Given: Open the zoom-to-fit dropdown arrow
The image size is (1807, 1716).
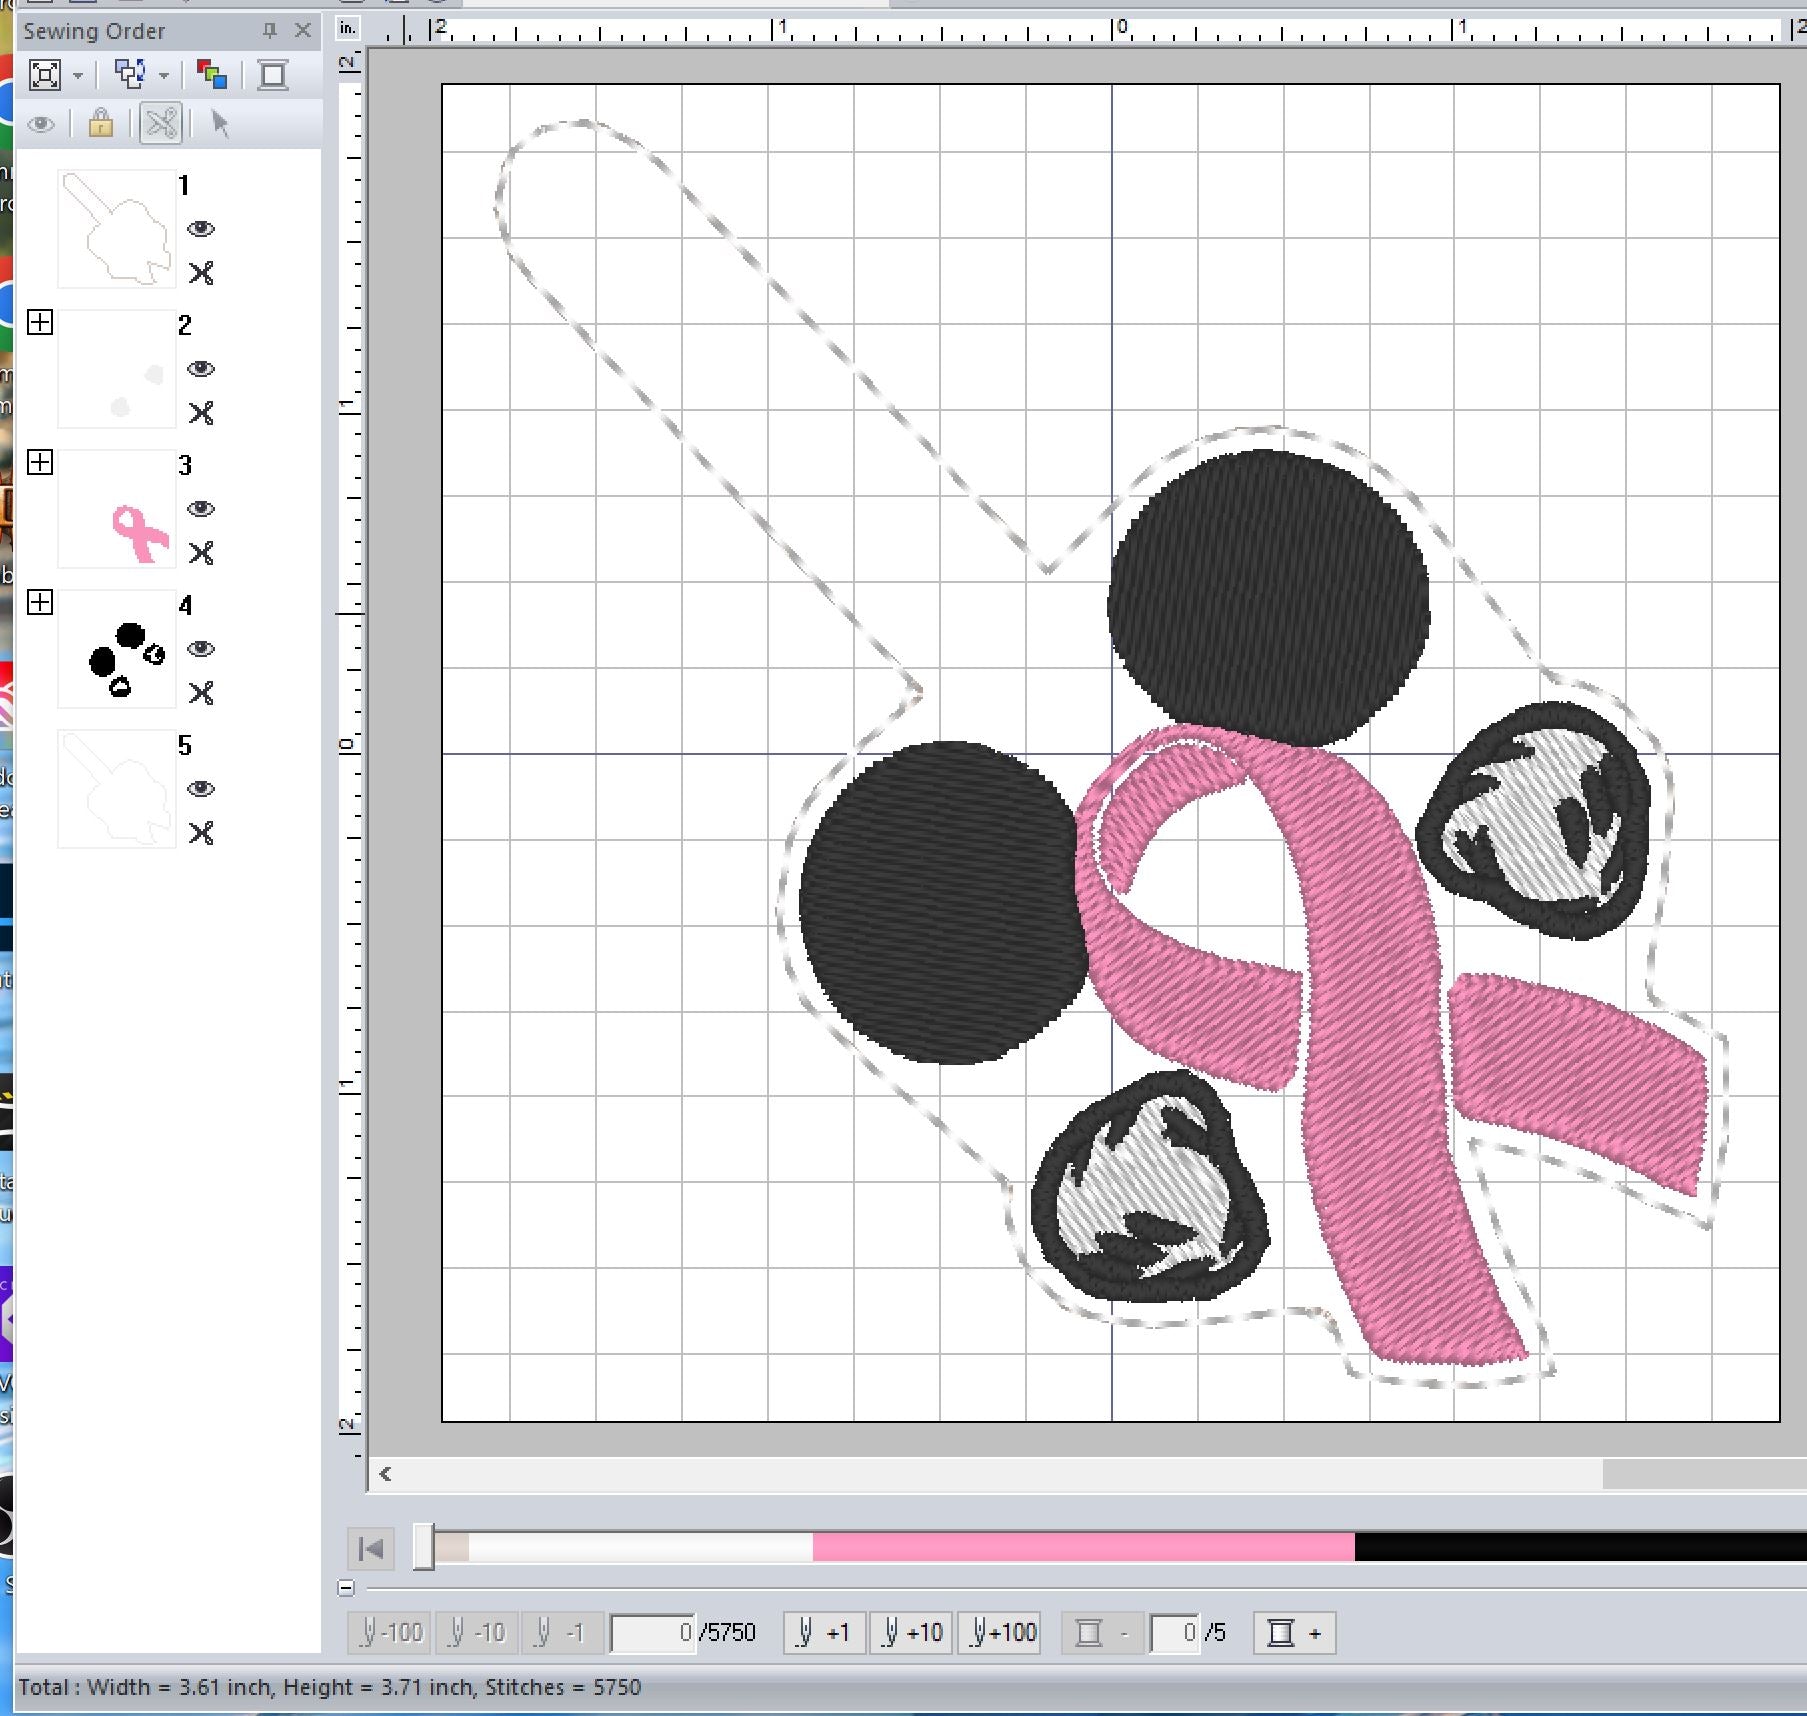Looking at the screenshot, I should [78, 76].
